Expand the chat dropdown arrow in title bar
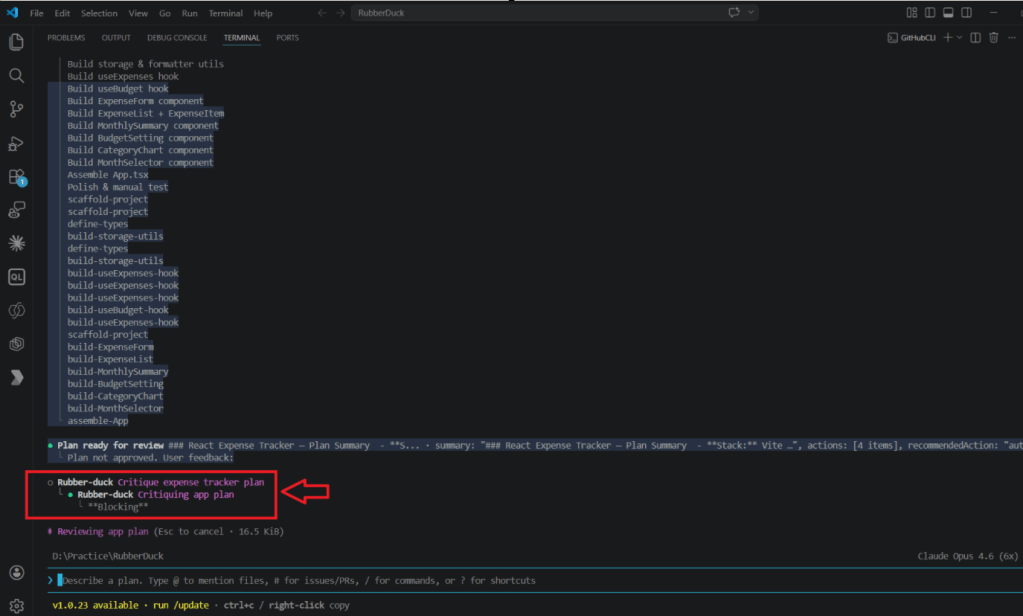Screen dimensions: 1023x616 751,13
